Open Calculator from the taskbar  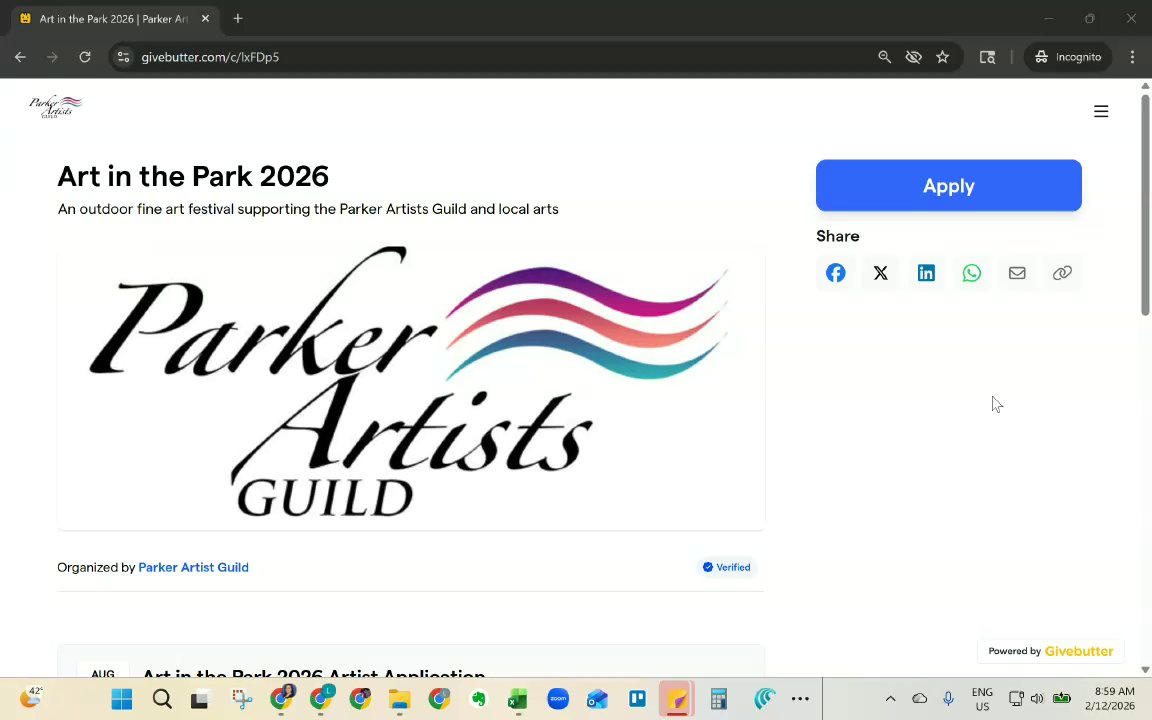click(719, 699)
